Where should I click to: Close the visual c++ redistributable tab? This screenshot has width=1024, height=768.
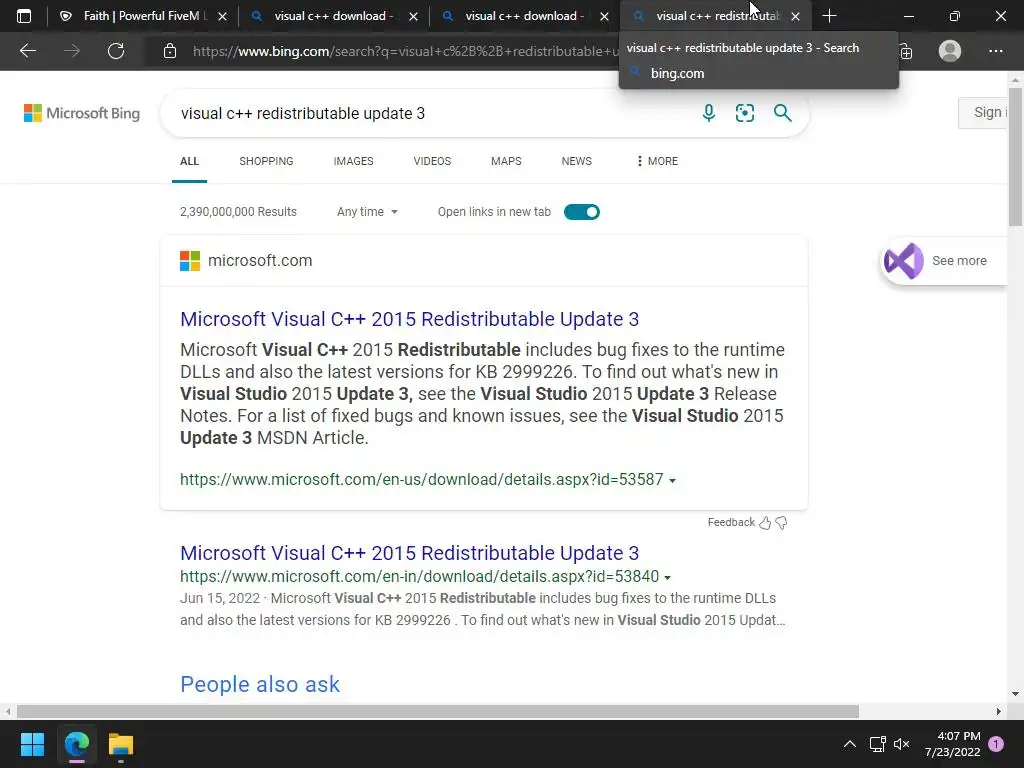(795, 16)
